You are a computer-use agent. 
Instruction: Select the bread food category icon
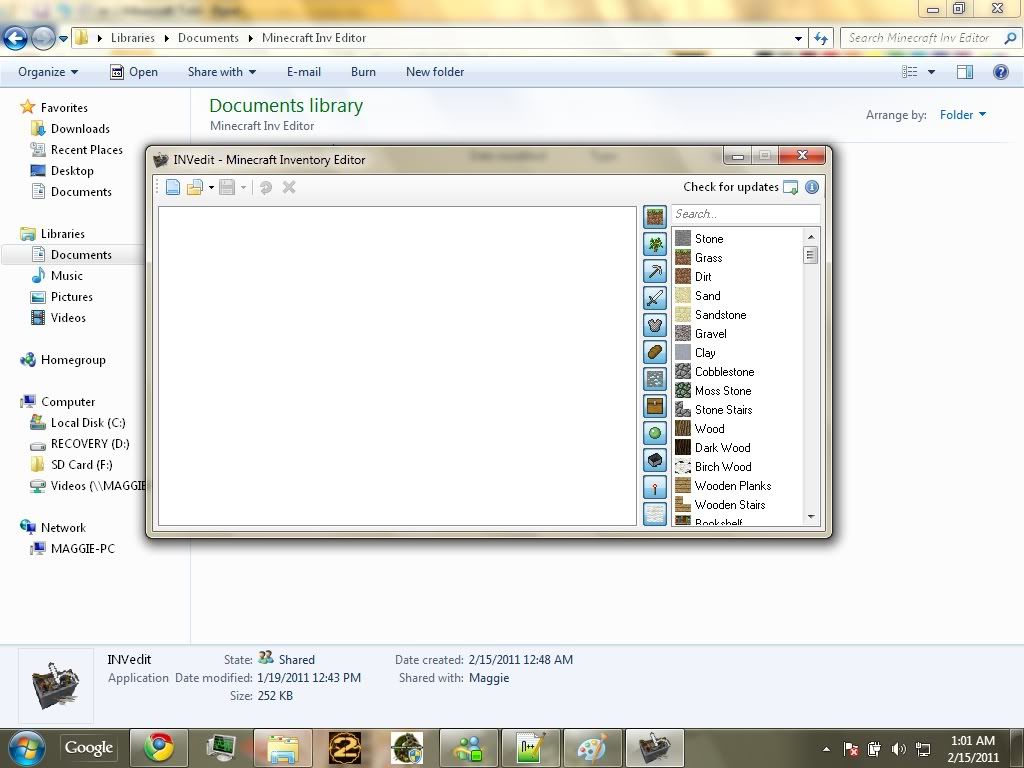(x=655, y=352)
